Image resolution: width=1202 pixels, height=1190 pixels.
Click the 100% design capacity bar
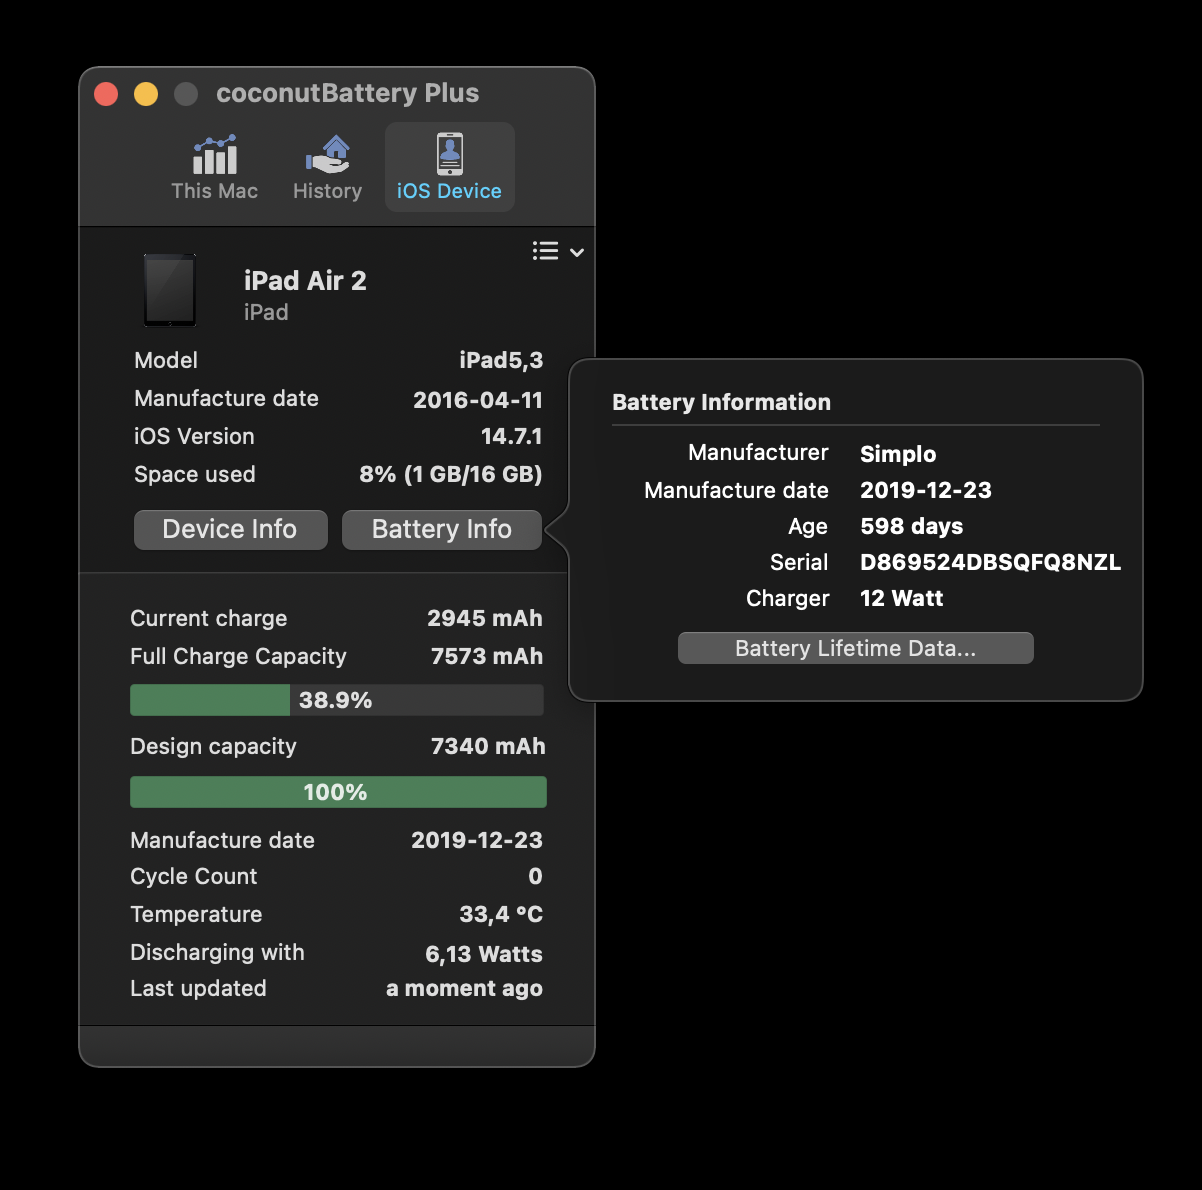(x=338, y=792)
